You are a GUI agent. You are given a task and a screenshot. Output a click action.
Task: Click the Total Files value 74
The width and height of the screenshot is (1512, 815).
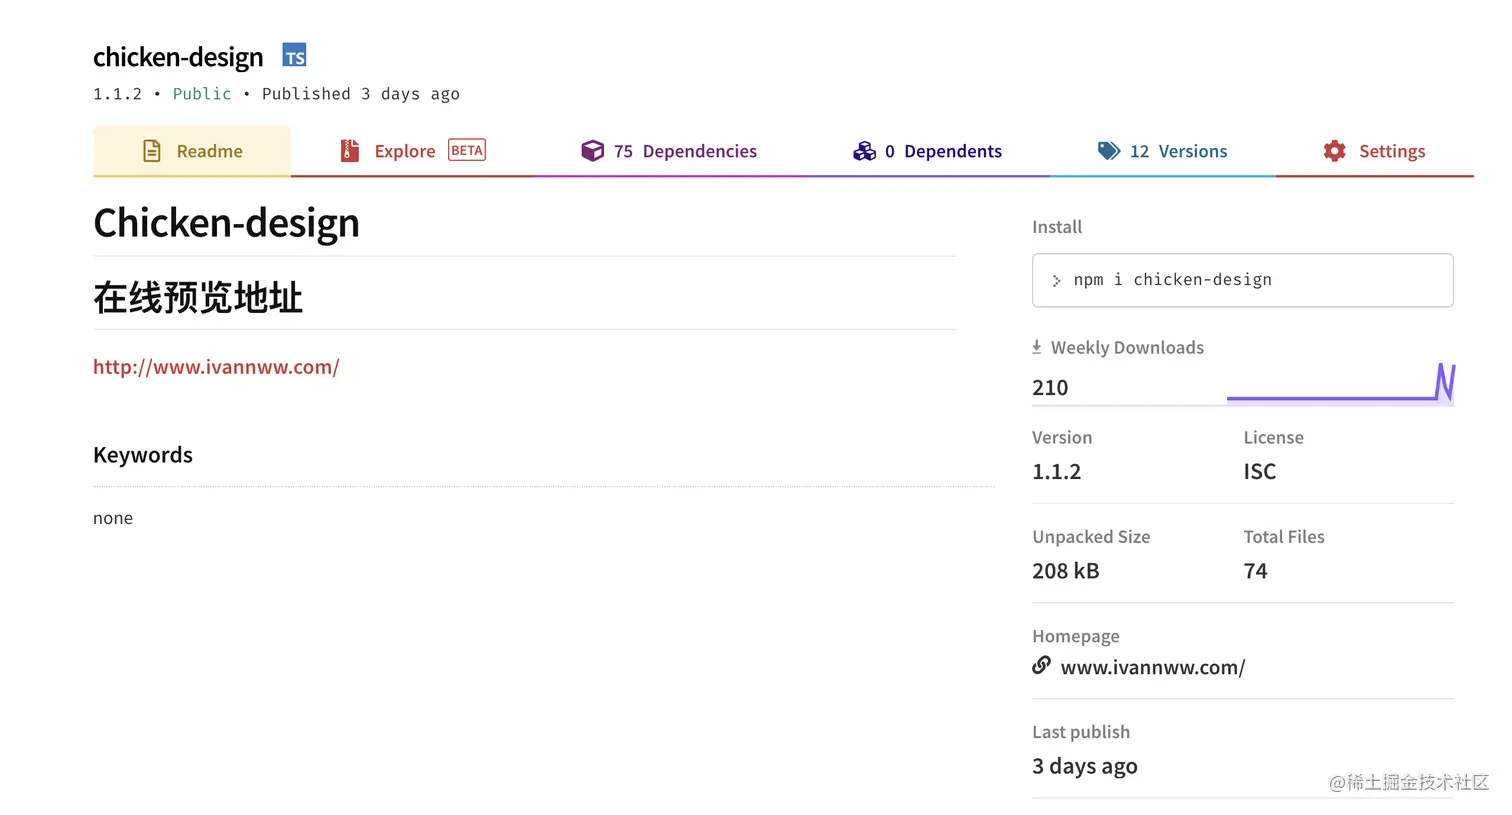click(1255, 571)
